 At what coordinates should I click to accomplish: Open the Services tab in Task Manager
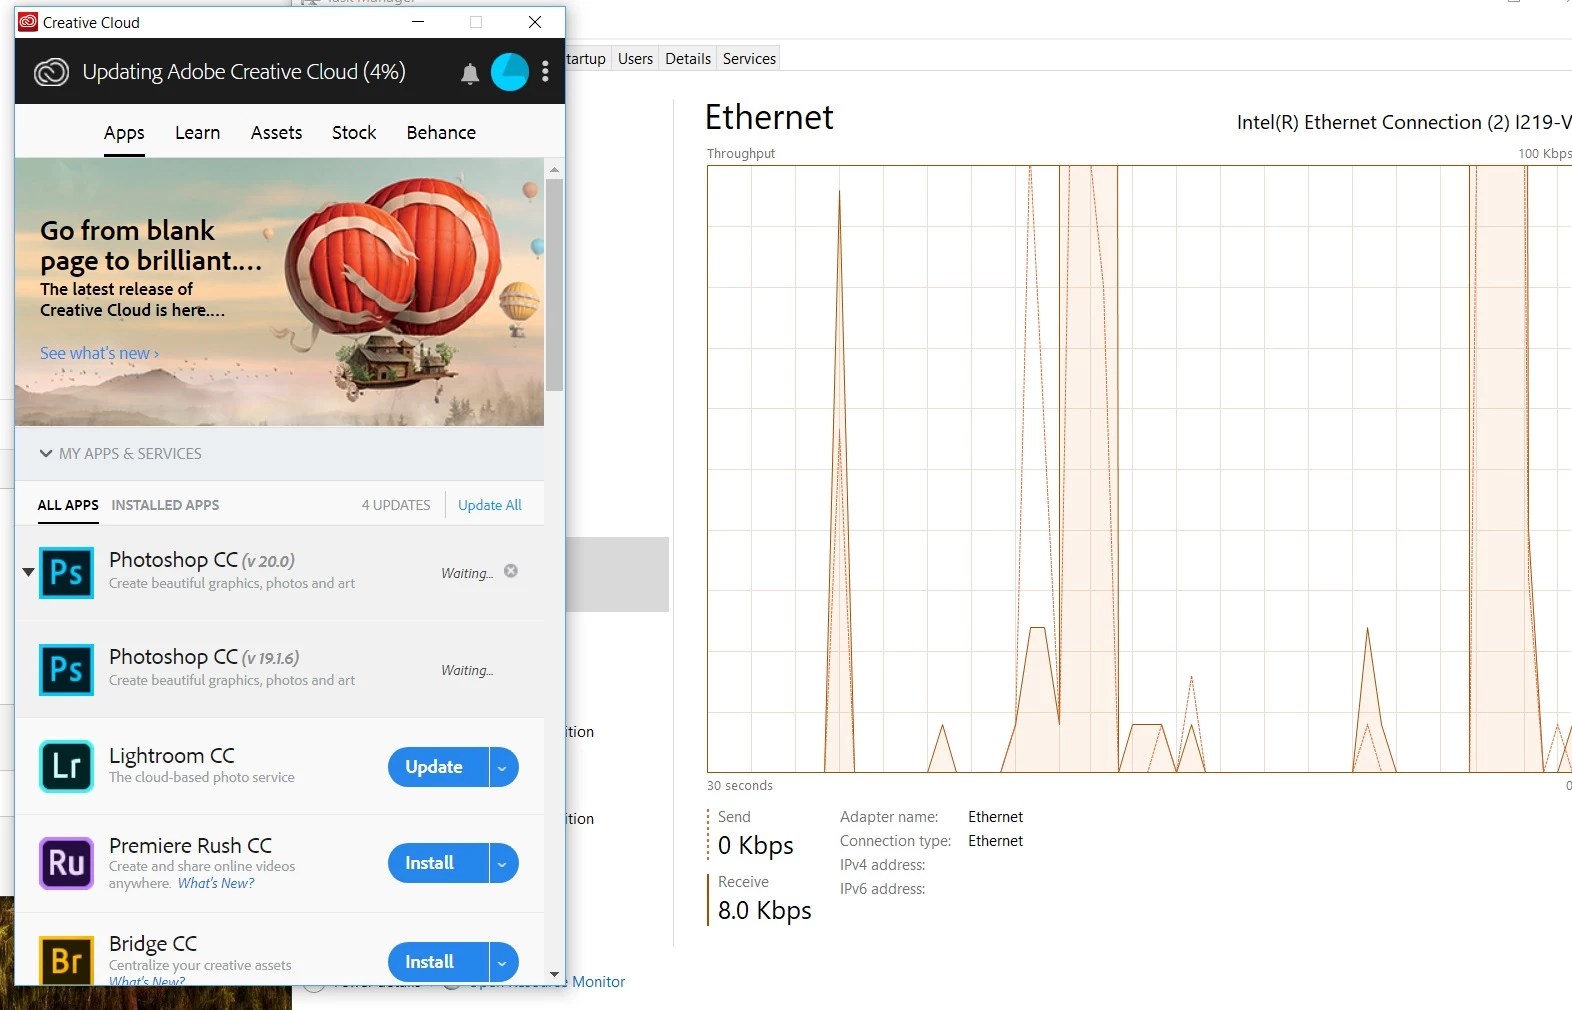click(749, 59)
